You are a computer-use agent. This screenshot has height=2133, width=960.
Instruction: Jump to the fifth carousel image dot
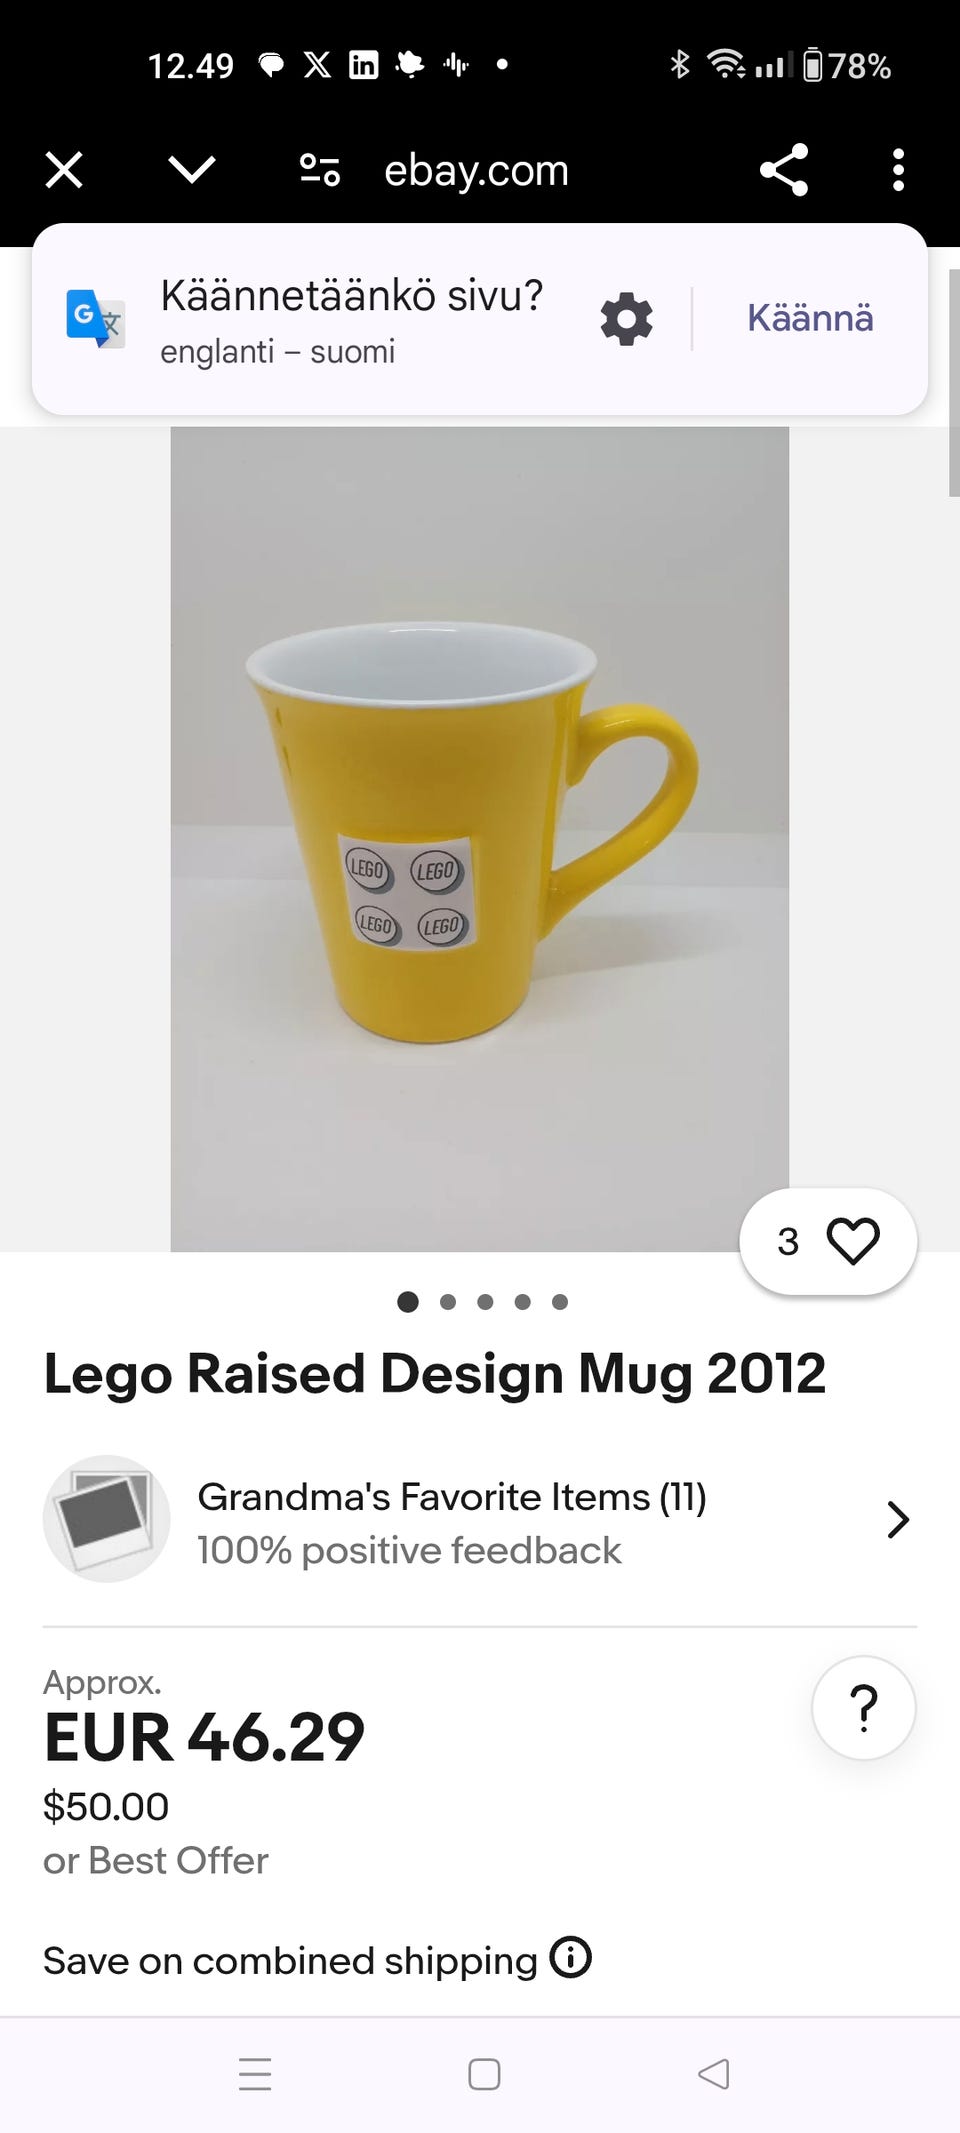pos(560,1302)
